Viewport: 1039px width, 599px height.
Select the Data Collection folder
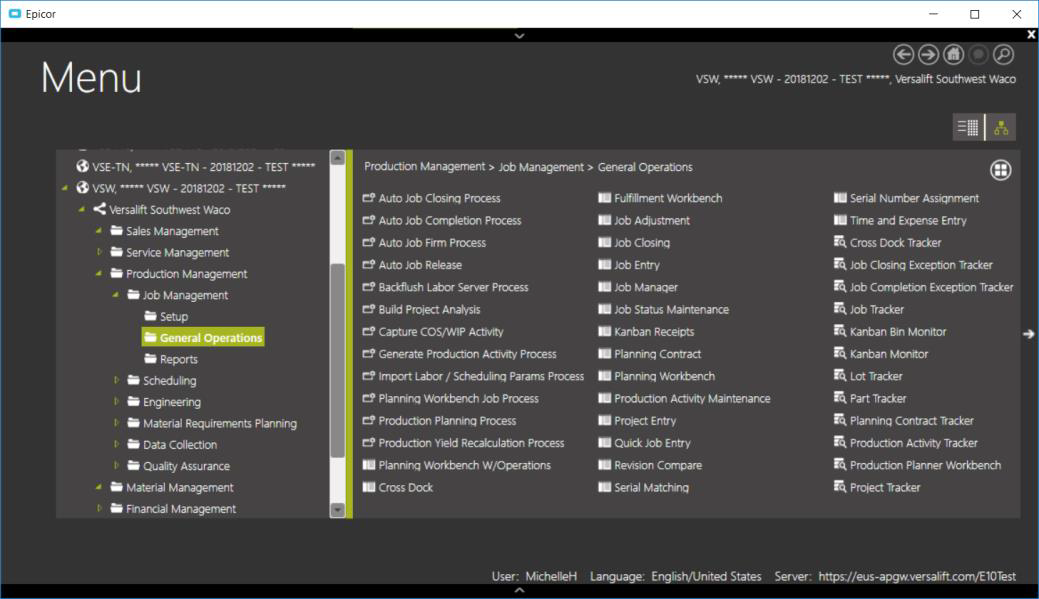point(172,445)
